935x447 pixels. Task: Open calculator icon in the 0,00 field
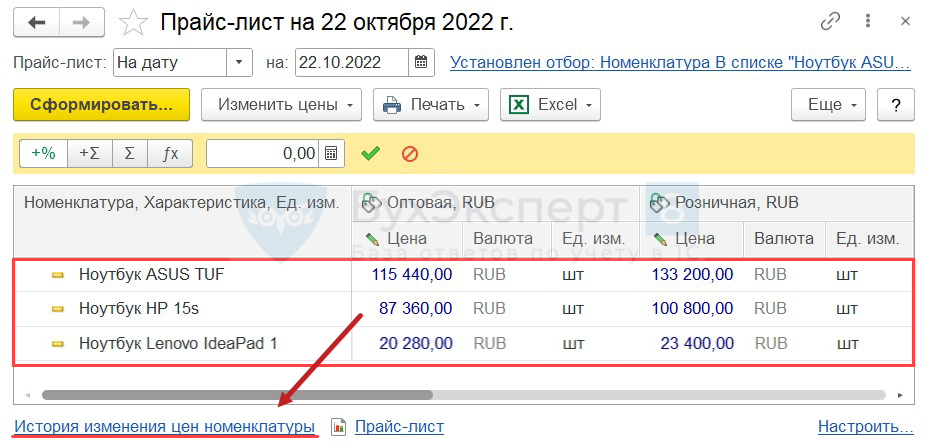pyautogui.click(x=331, y=154)
